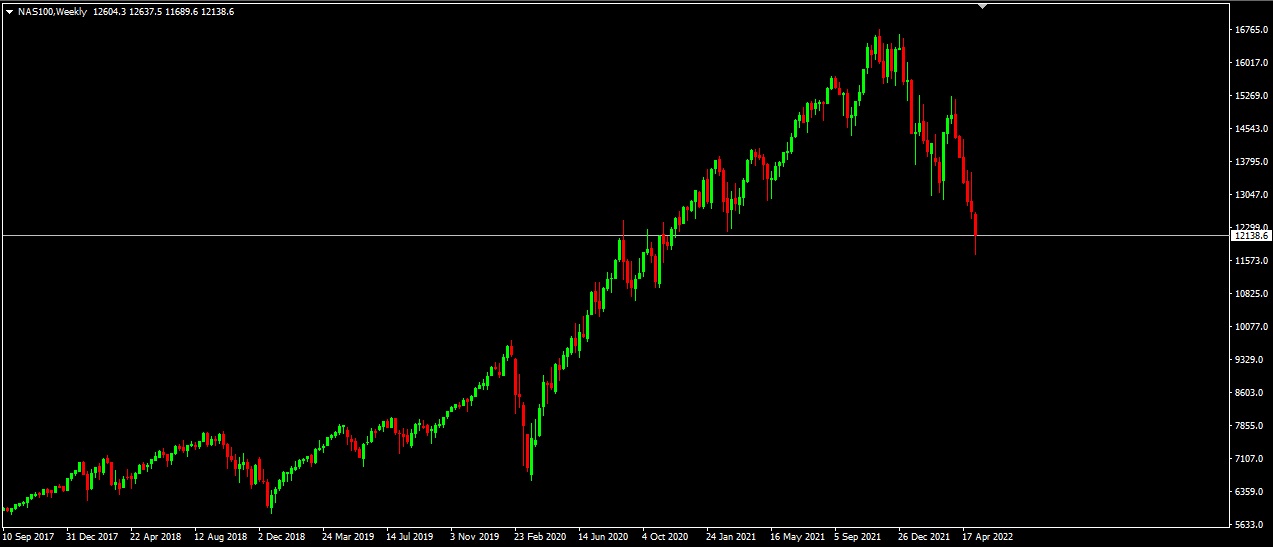The height and width of the screenshot is (547, 1273).
Task: Click the 13795.0 price scale label
Action: pos(1251,162)
